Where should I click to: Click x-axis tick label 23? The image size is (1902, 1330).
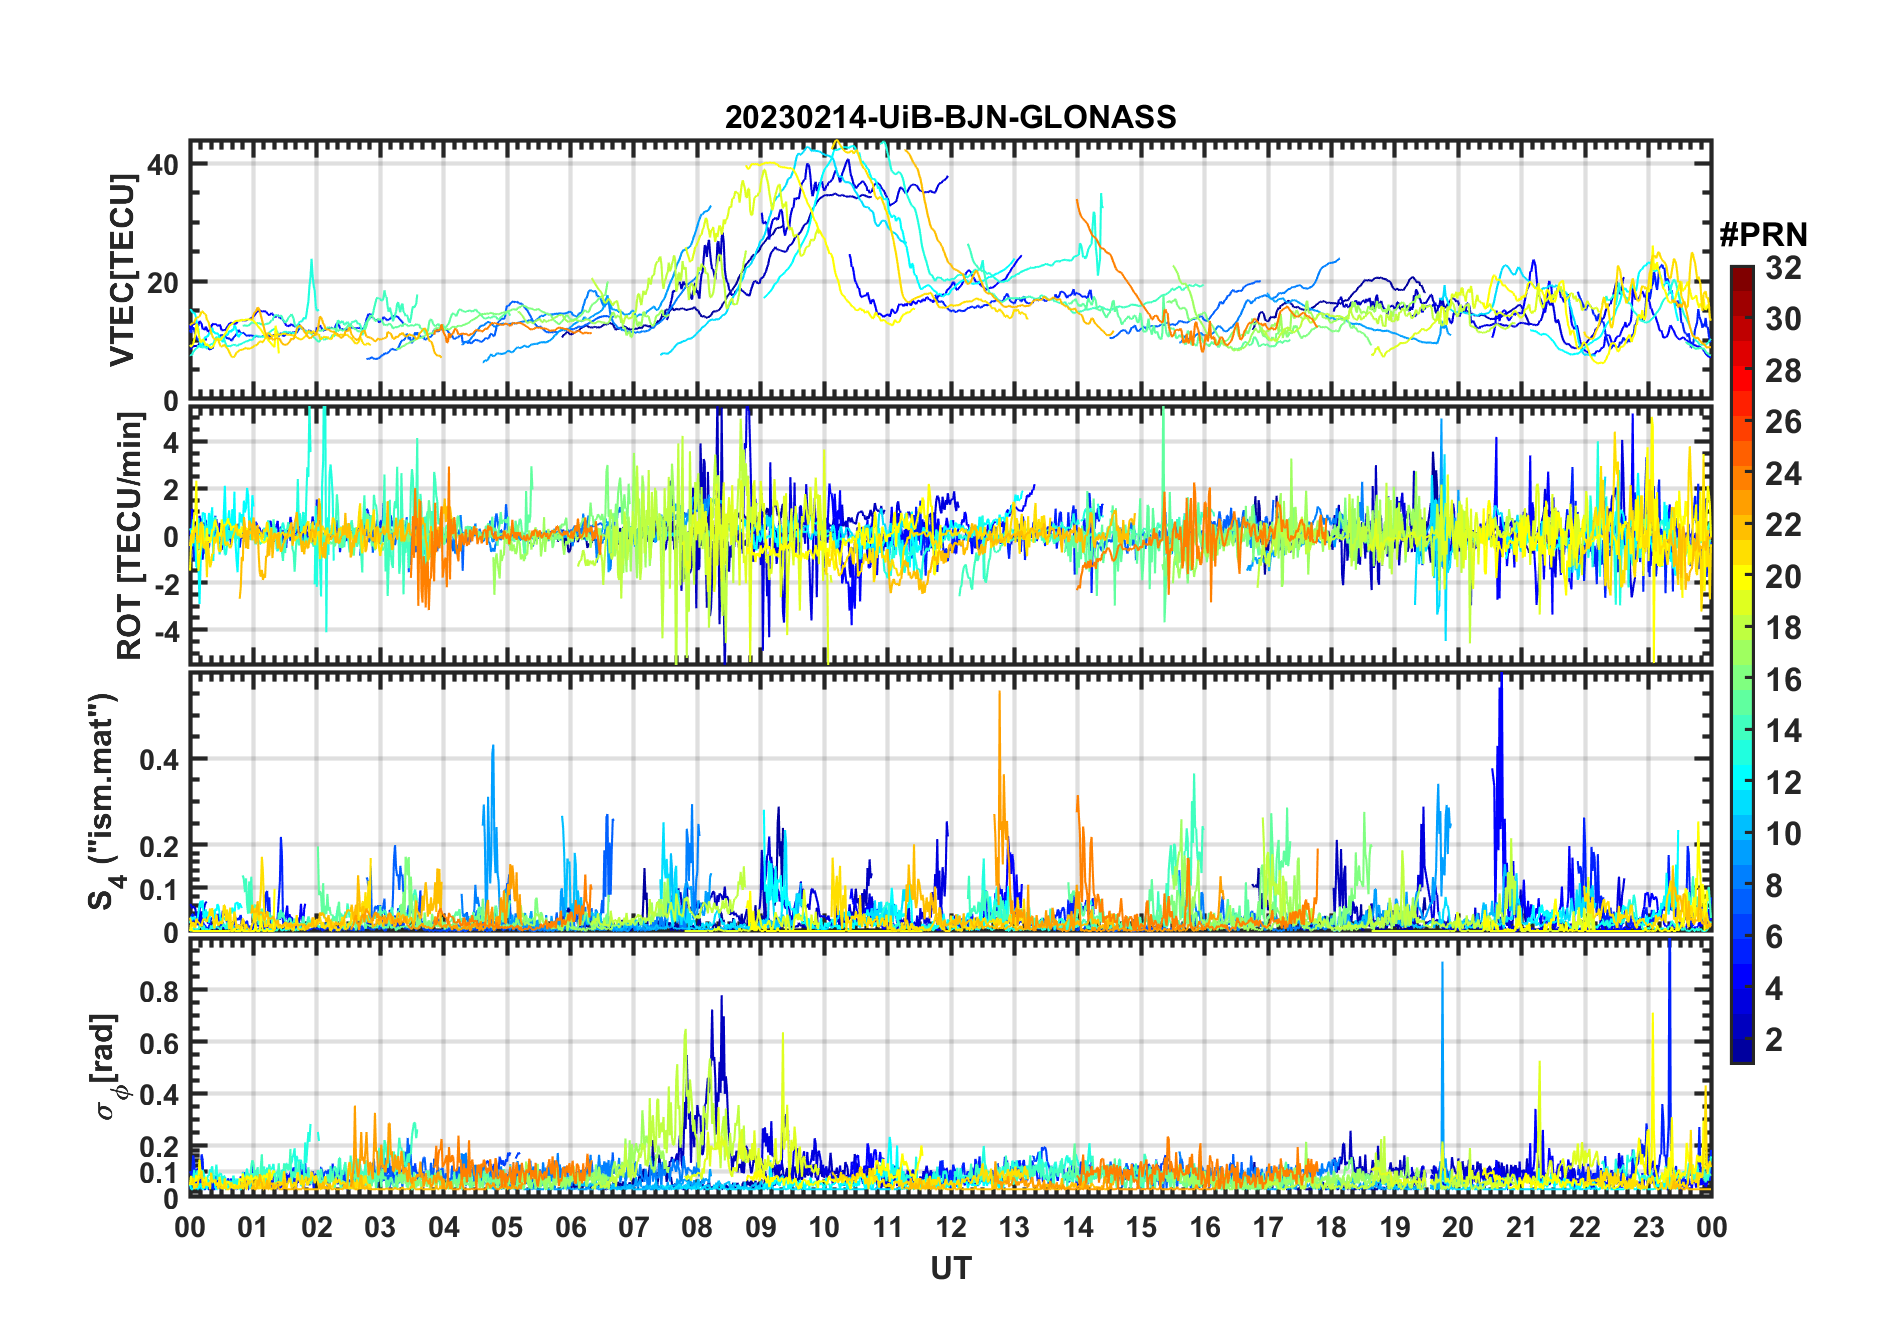1648,1227
